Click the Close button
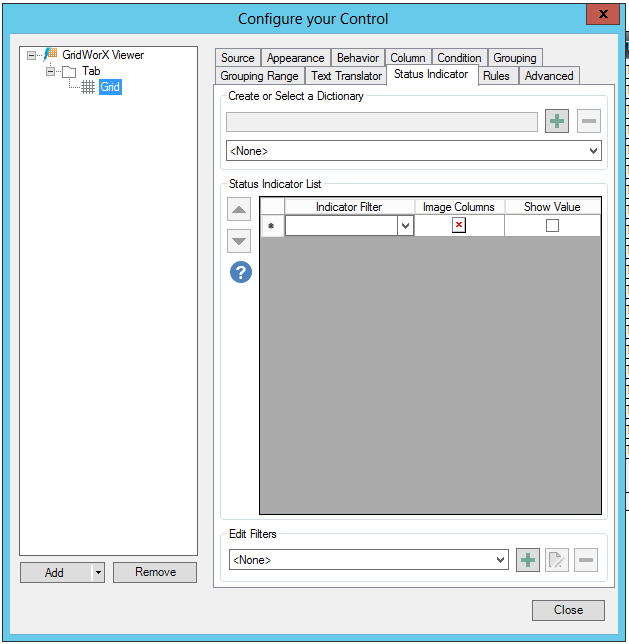This screenshot has height=644, width=629. click(568, 610)
